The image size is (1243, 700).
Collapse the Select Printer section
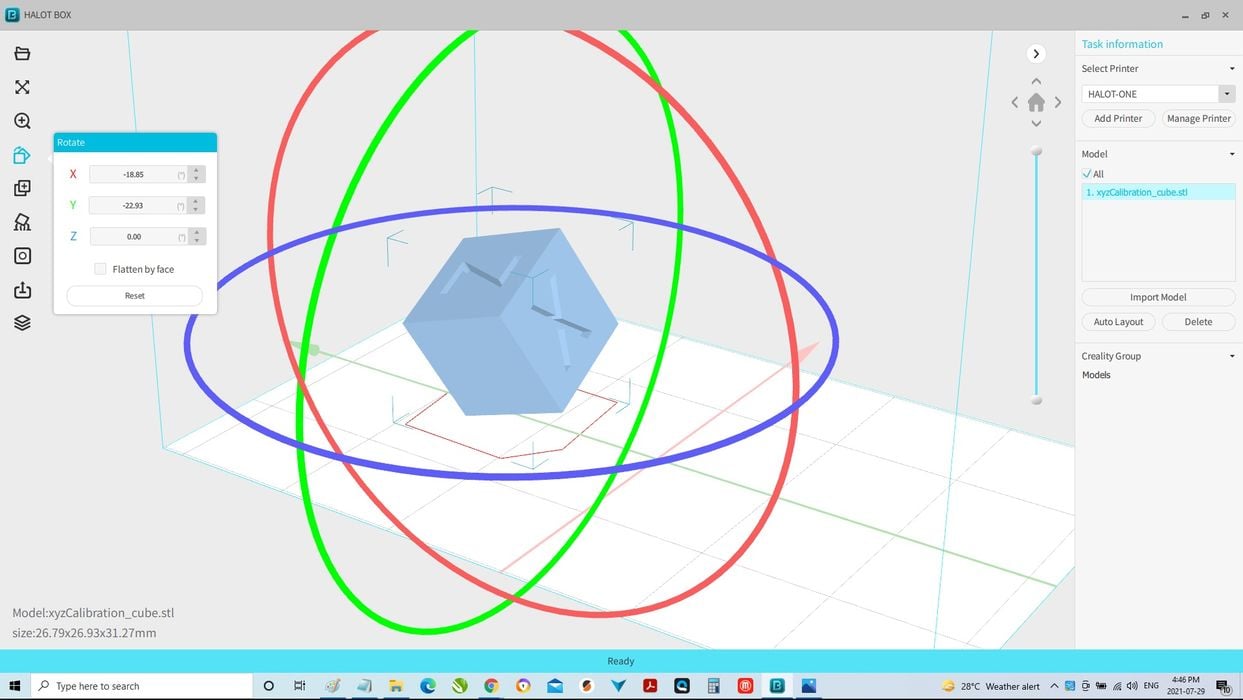tap(1231, 68)
